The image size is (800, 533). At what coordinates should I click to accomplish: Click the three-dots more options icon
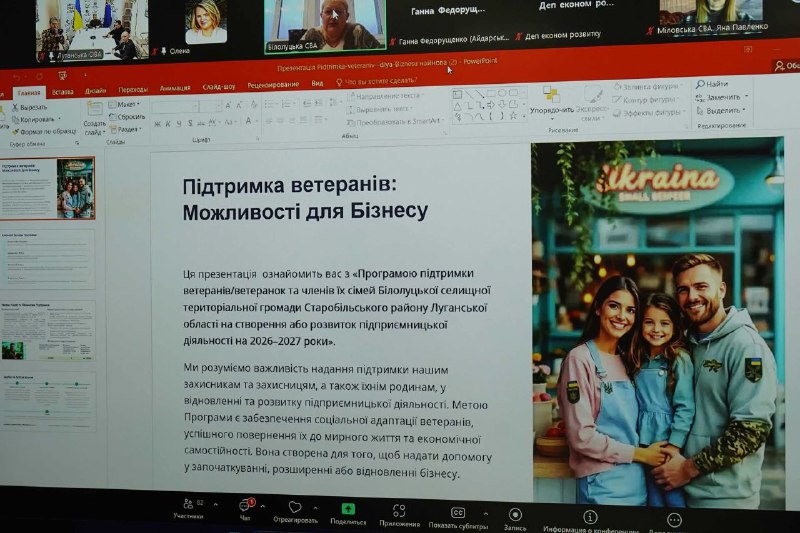[x=674, y=521]
